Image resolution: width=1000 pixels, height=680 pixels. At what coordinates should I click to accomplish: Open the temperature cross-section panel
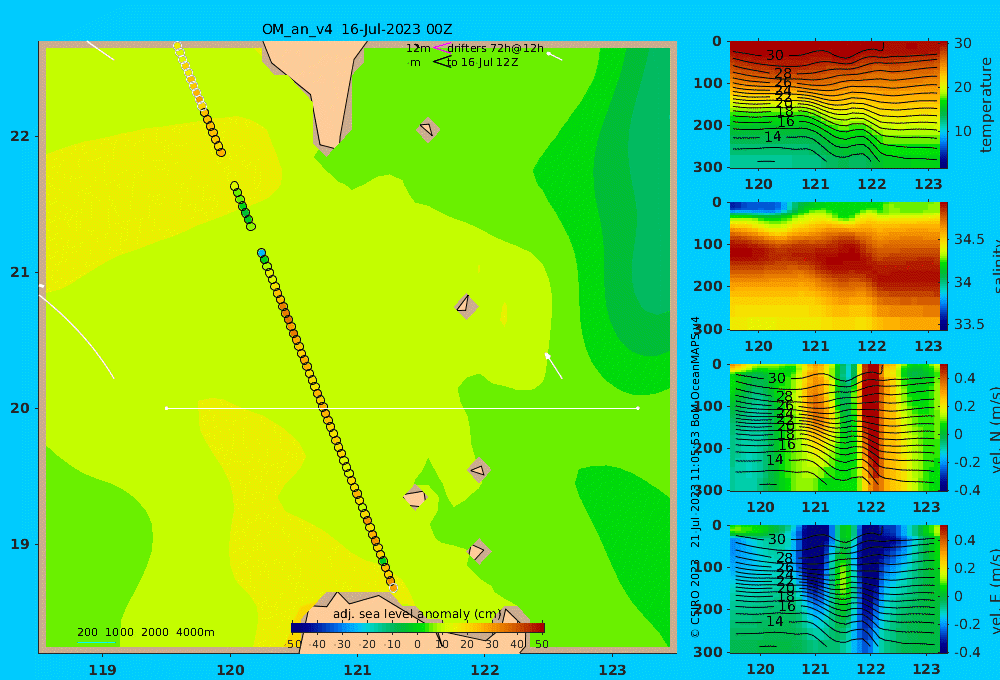(834, 105)
